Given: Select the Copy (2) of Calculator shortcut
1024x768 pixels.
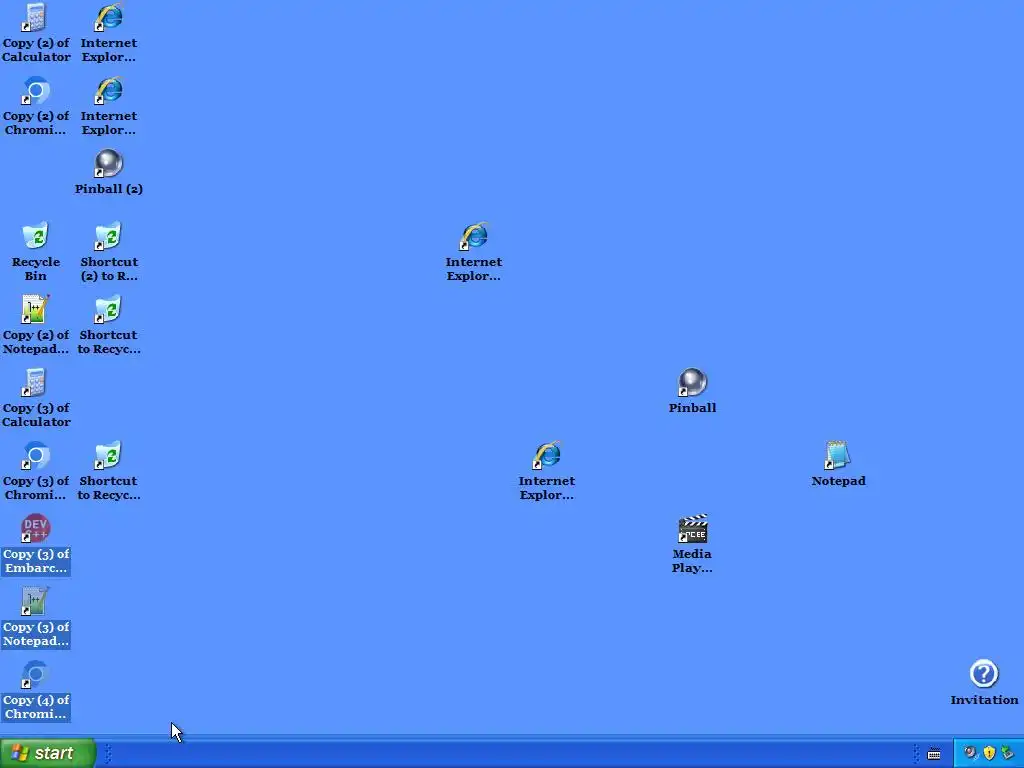Looking at the screenshot, I should pos(36,33).
